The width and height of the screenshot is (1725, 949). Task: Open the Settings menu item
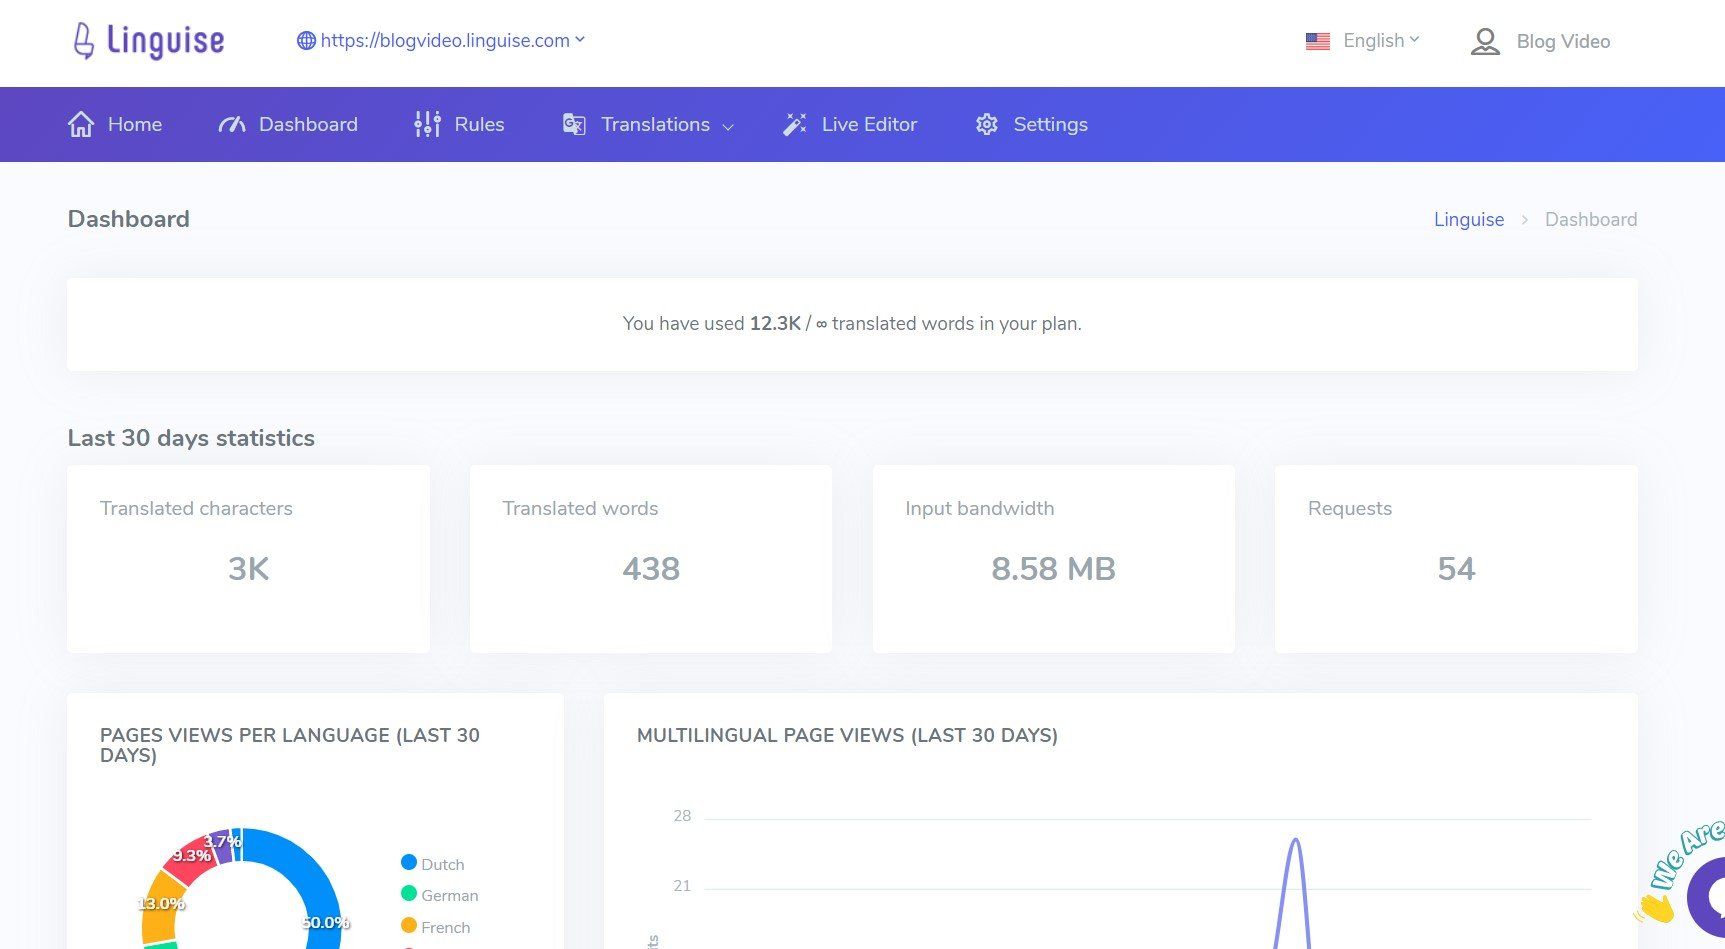click(1049, 124)
